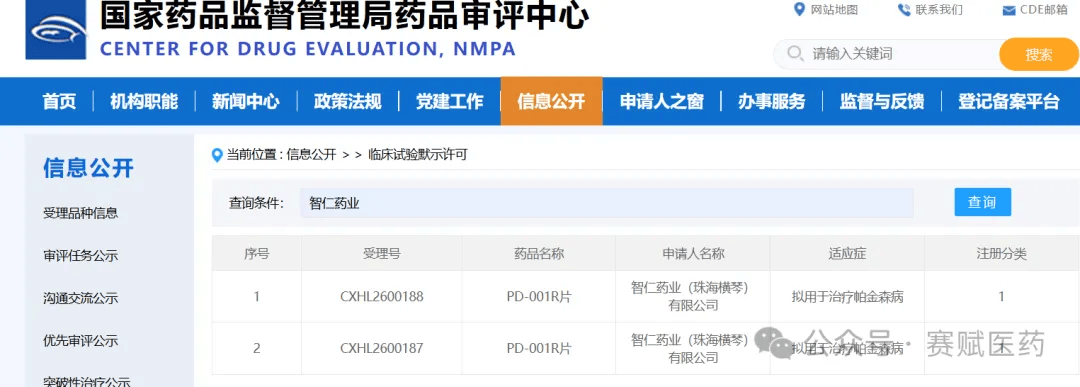This screenshot has height=387, width=1080.
Task: Click the 受理号 column header
Action: point(382,253)
